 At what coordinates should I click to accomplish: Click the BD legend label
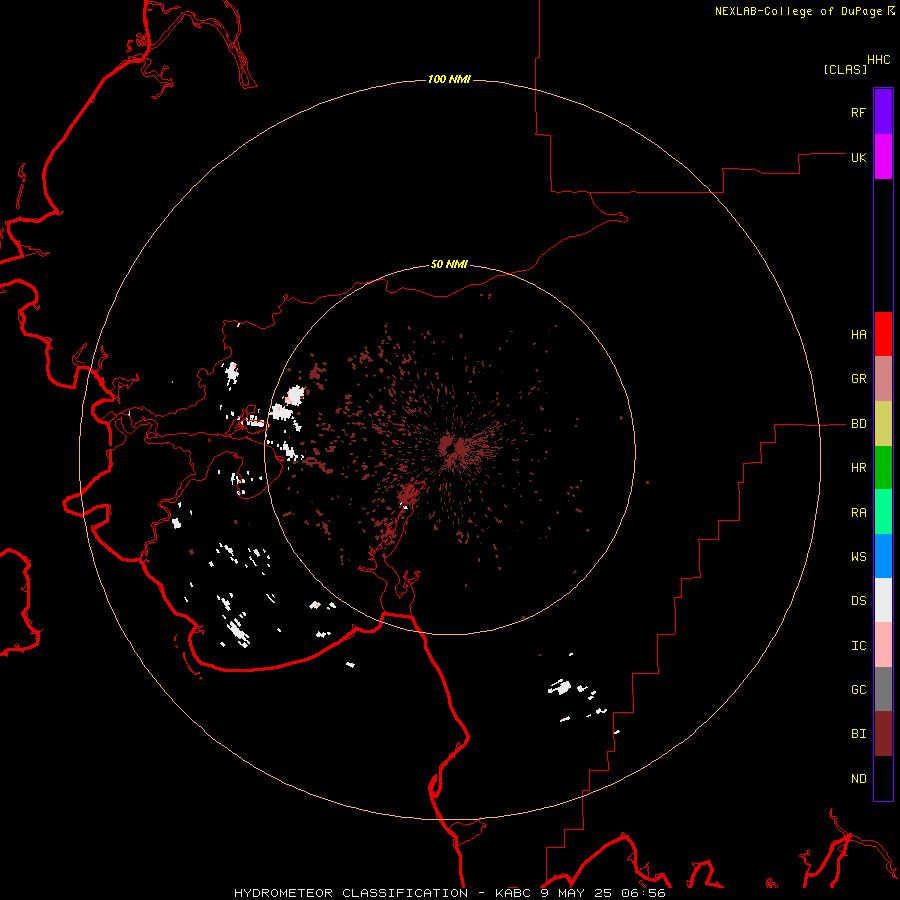858,424
